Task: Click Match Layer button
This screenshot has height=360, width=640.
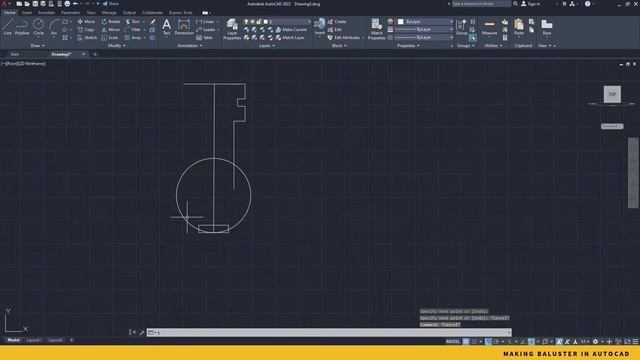Action: coord(290,38)
